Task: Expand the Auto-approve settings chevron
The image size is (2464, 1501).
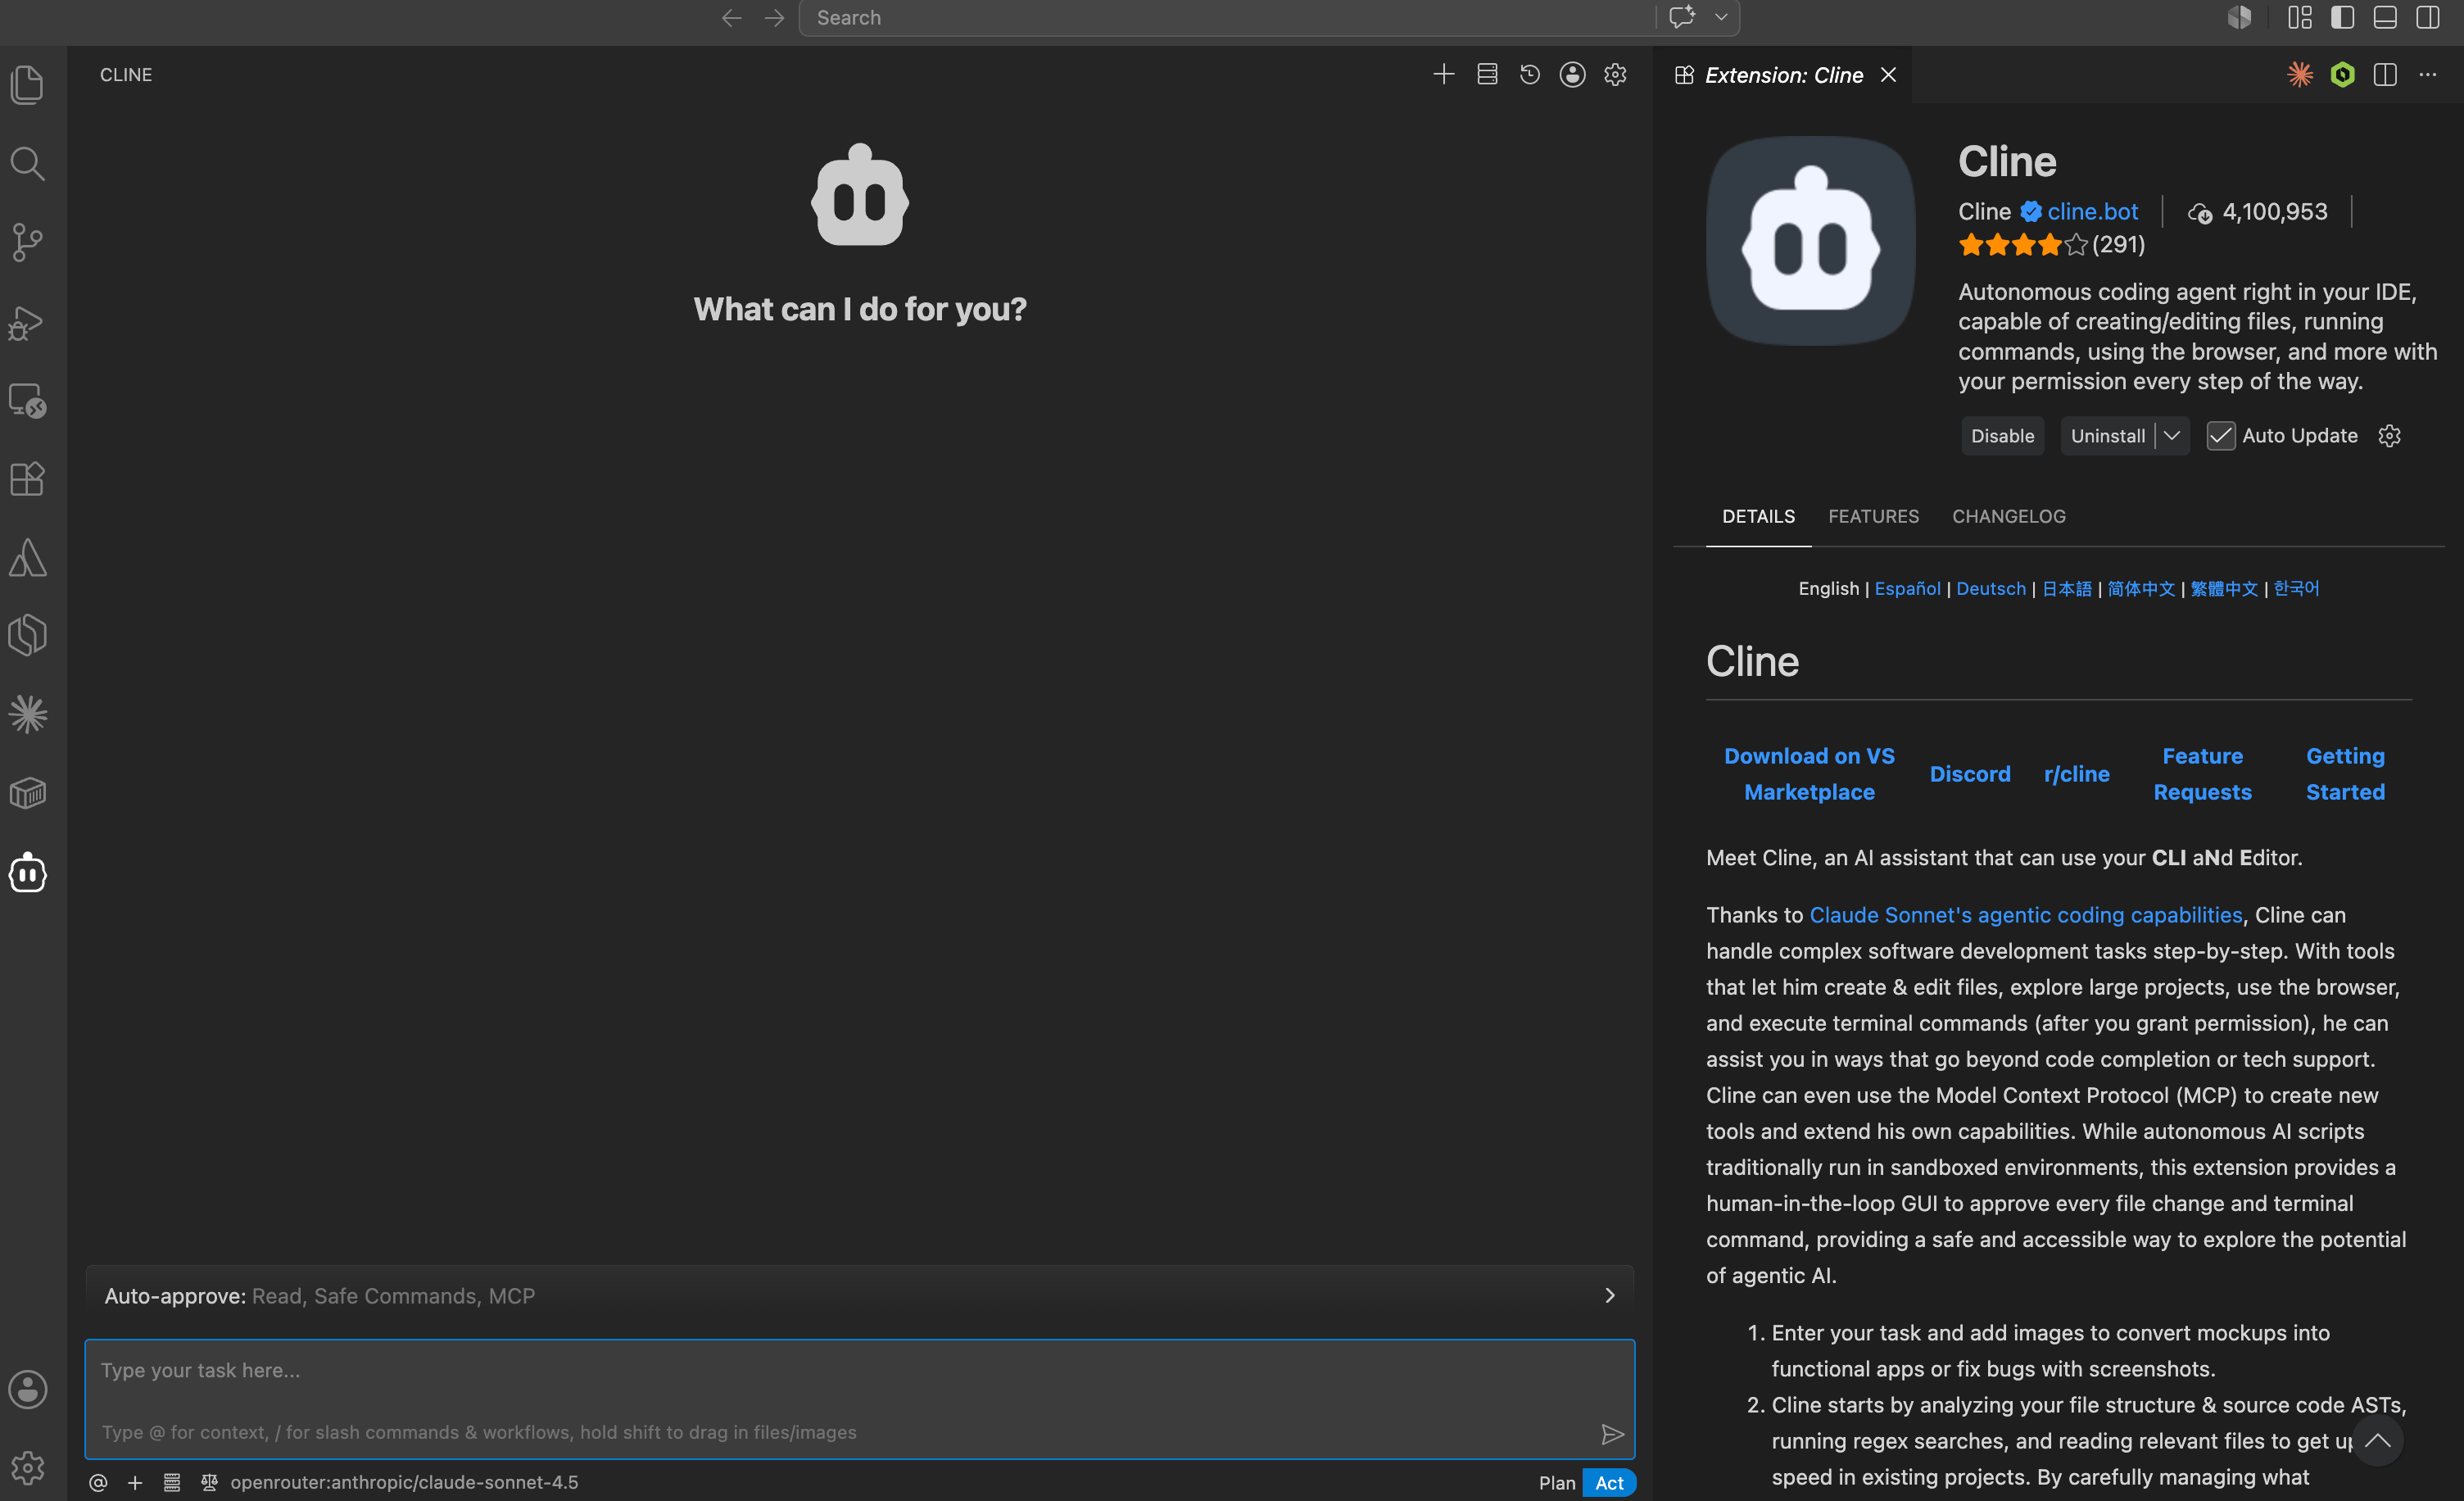Action: [1609, 1296]
